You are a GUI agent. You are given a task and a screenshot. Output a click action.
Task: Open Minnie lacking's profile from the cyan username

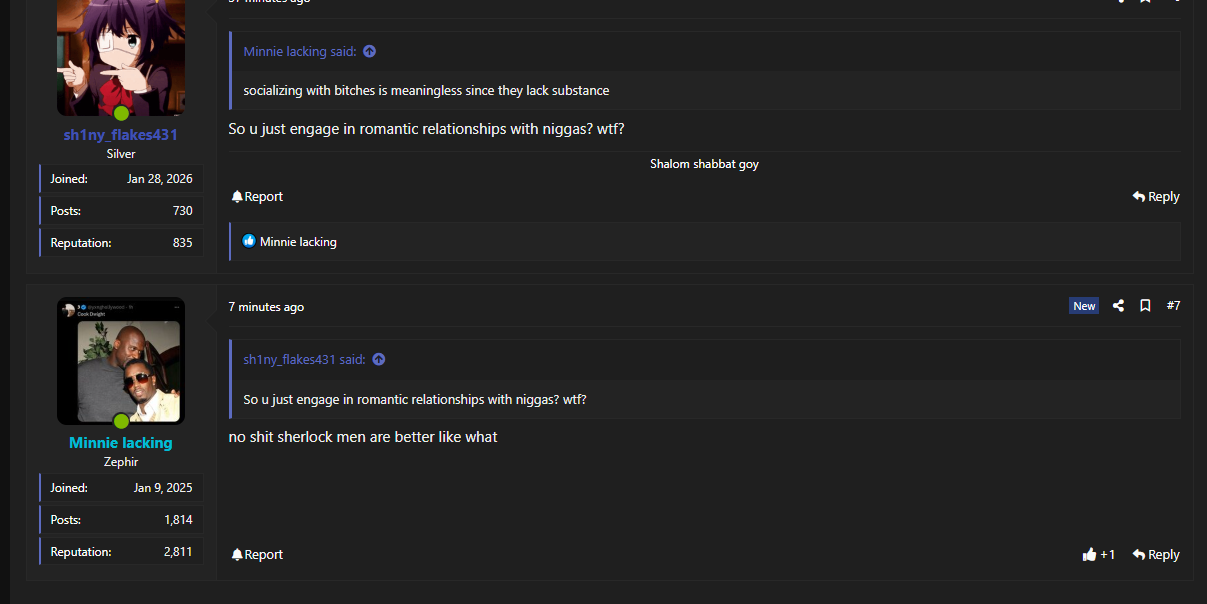121,442
